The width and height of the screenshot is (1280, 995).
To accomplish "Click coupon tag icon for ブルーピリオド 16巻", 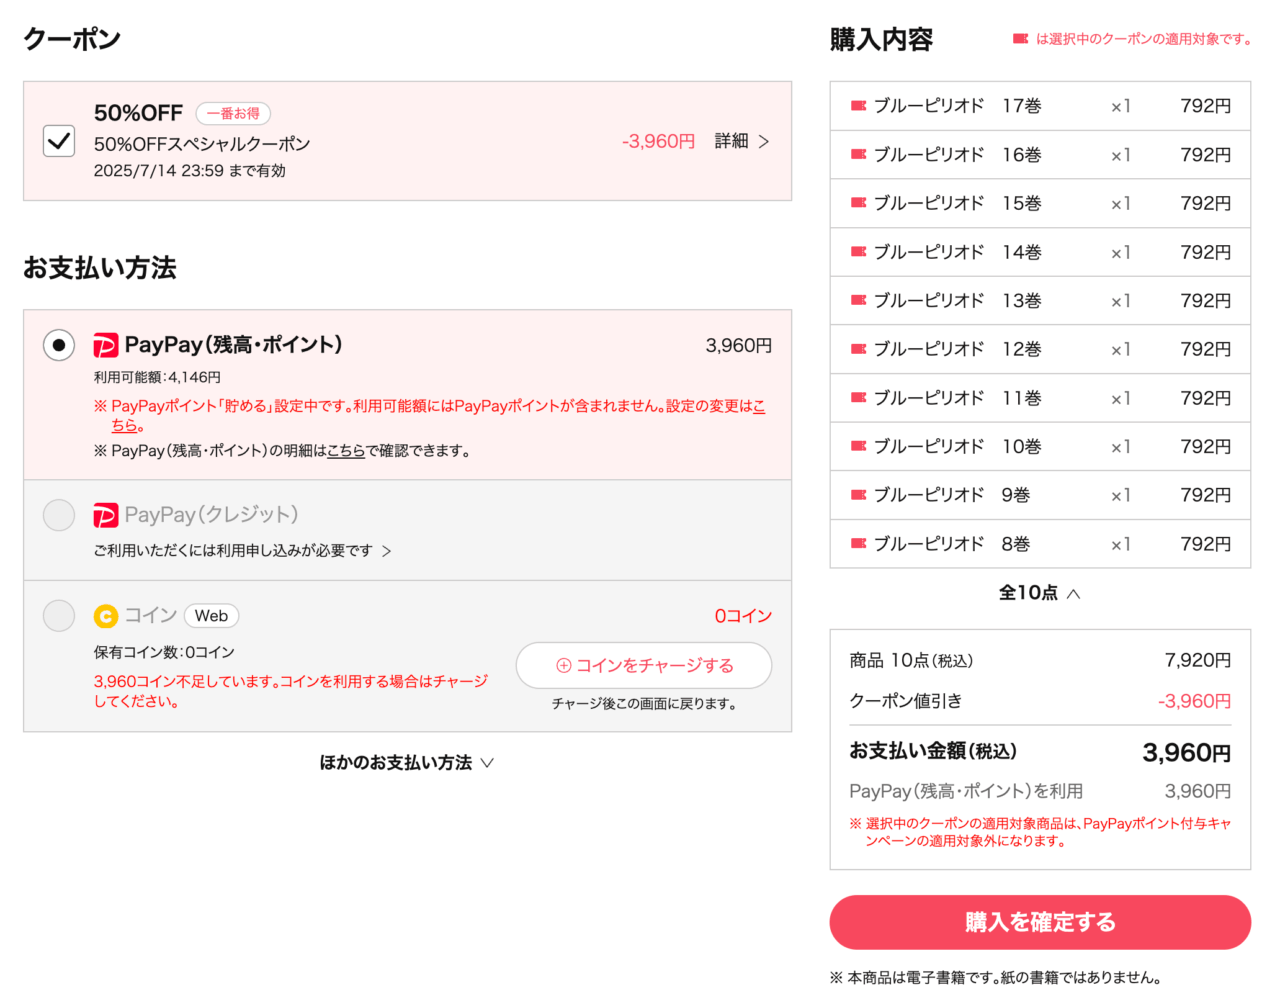I will click(858, 154).
